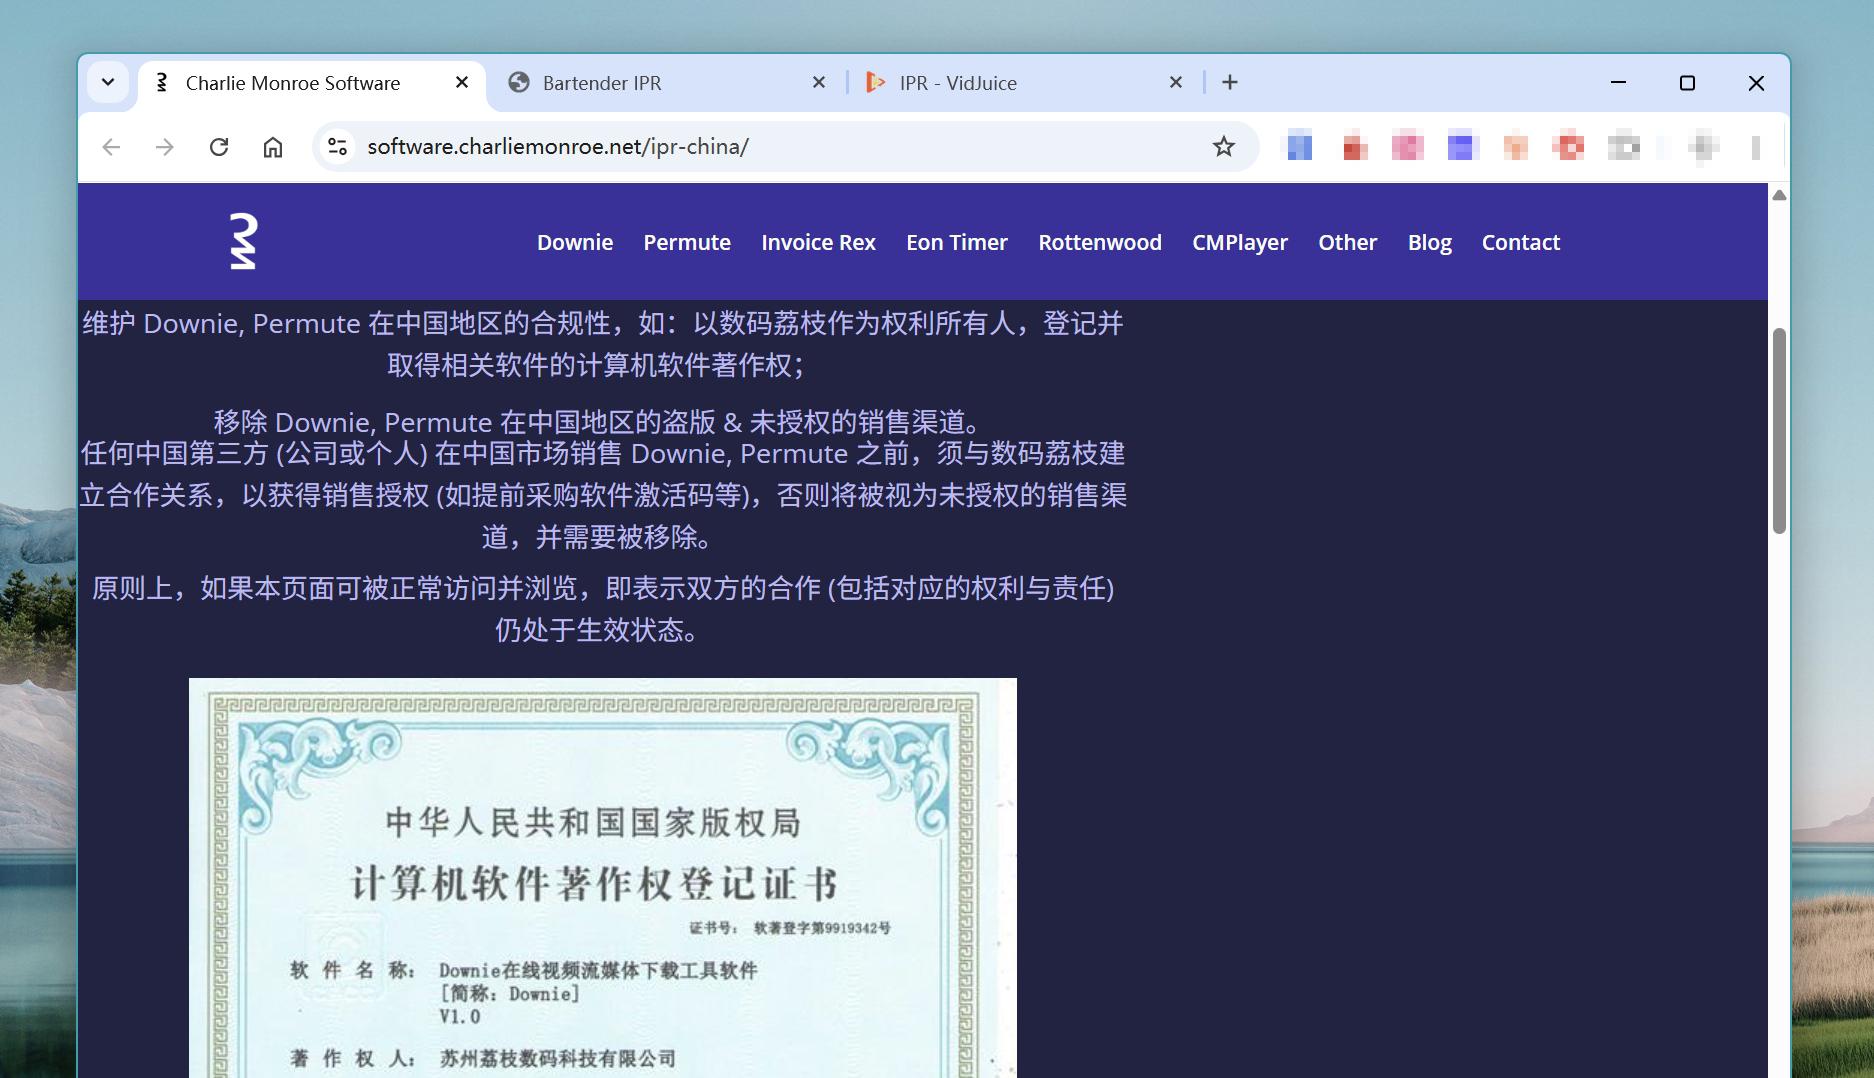This screenshot has height=1078, width=1874.
Task: Switch to the Bartender IPR tab
Action: pyautogui.click(x=666, y=83)
